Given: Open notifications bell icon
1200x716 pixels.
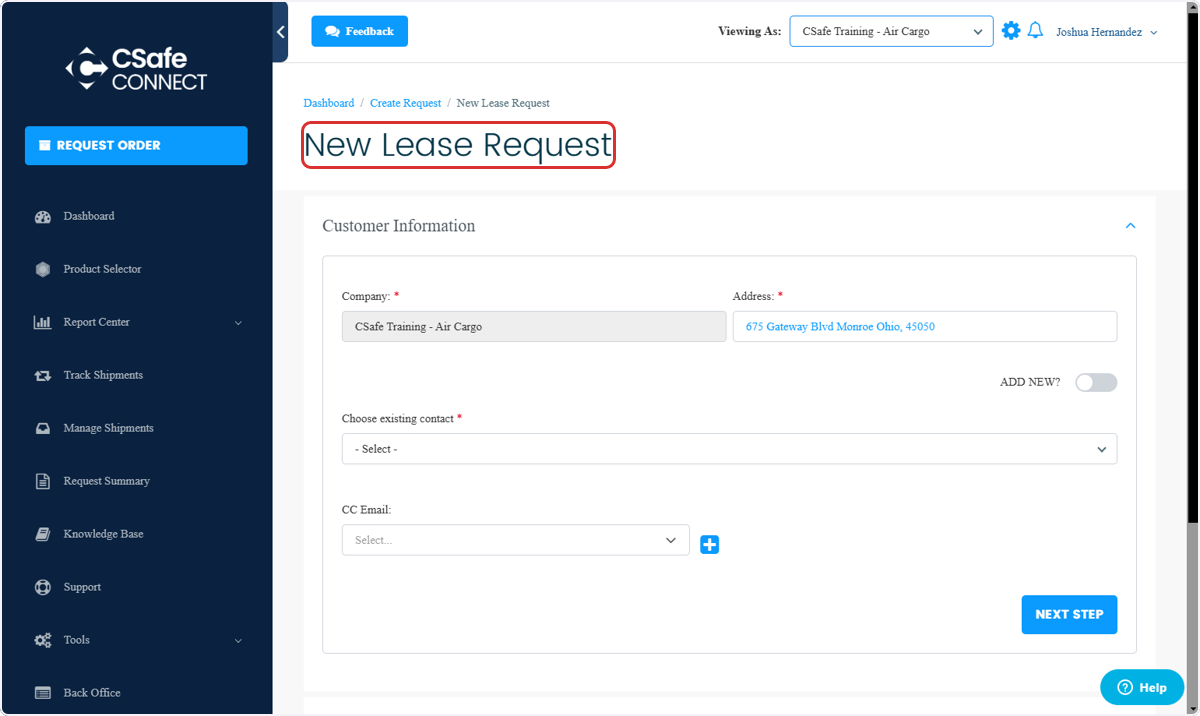Looking at the screenshot, I should tap(1036, 31).
